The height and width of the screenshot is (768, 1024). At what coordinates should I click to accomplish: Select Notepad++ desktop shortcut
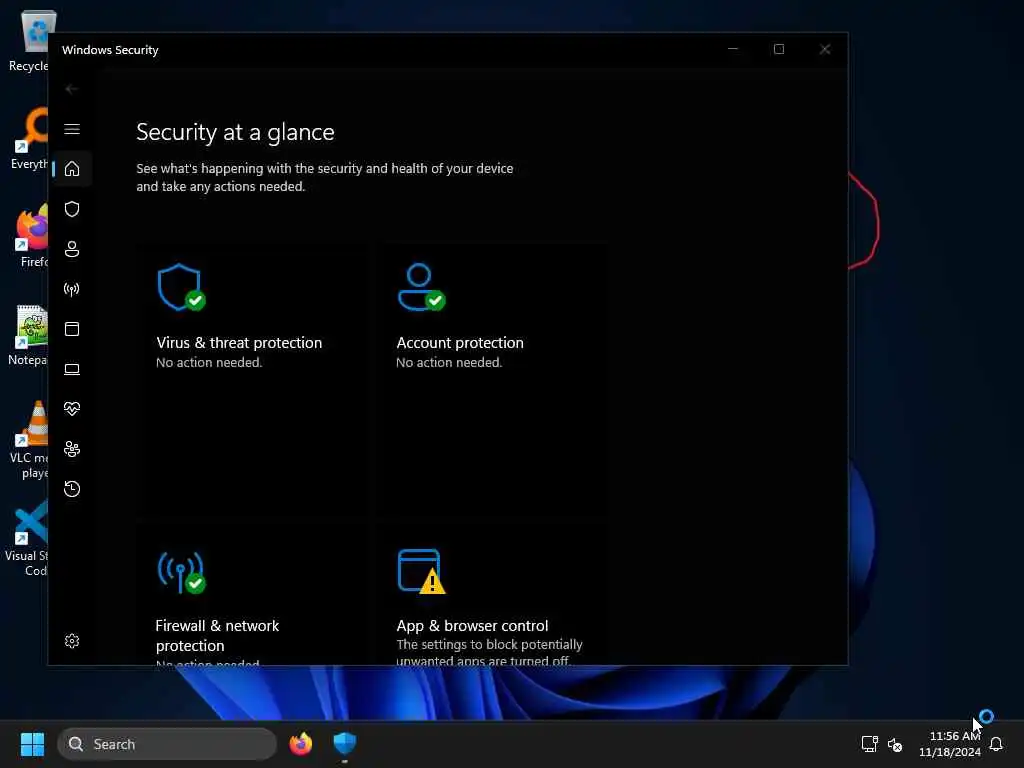coord(29,334)
